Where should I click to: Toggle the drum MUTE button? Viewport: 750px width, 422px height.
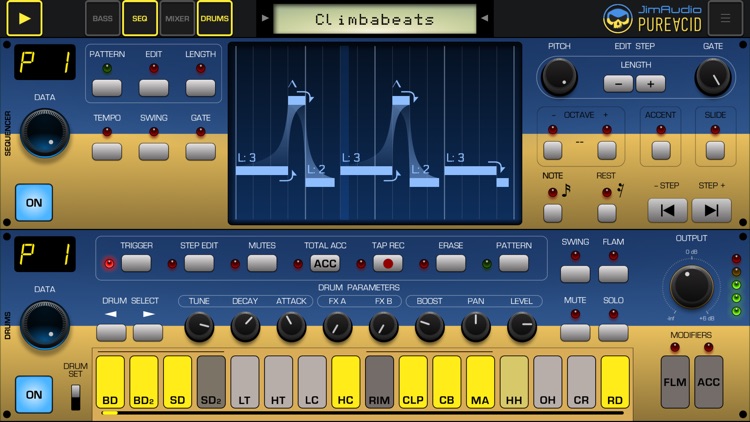575,332
